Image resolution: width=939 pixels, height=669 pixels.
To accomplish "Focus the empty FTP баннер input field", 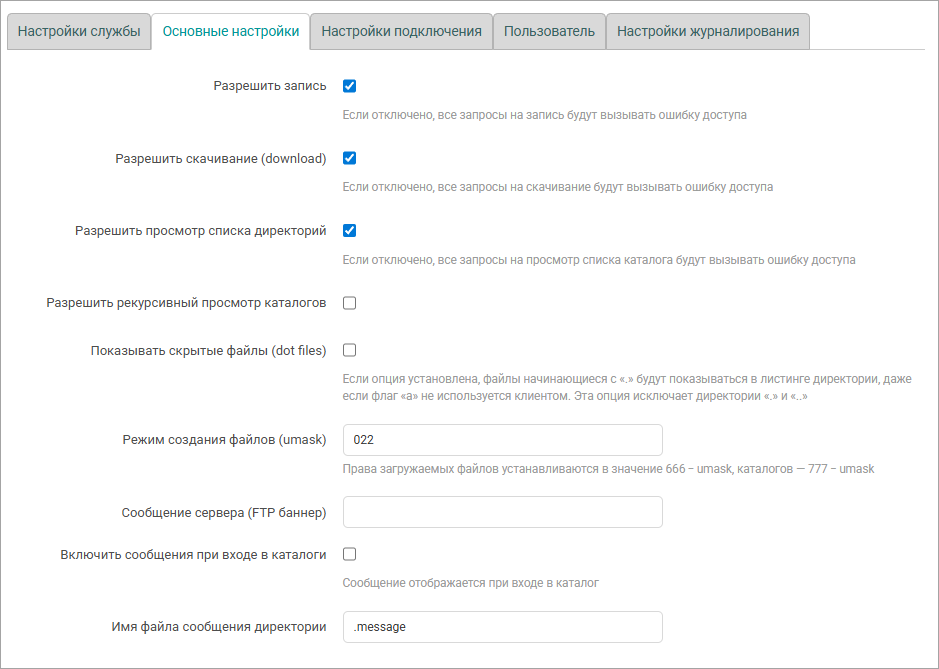I will 502,512.
